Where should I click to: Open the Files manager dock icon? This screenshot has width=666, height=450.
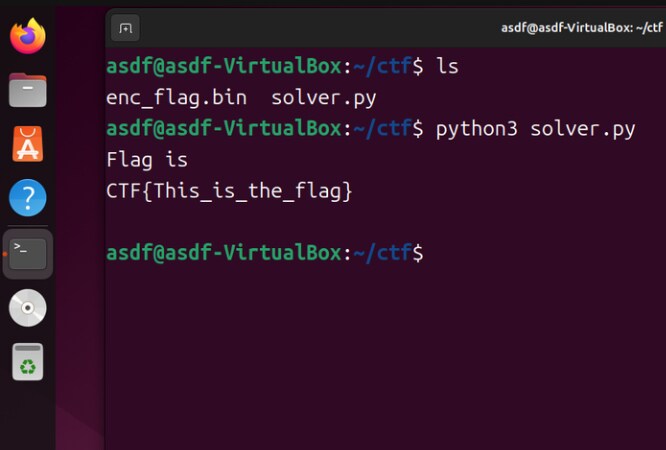28,90
